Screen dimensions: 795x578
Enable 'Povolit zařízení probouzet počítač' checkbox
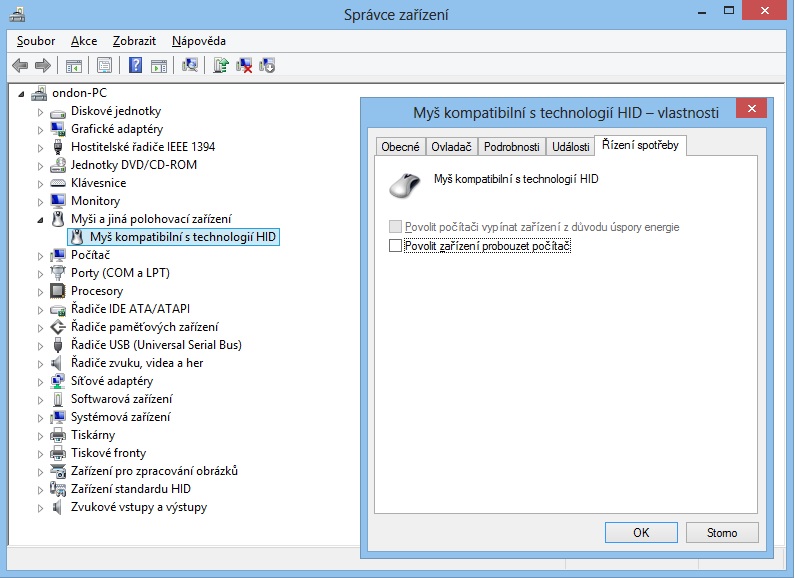pos(395,246)
